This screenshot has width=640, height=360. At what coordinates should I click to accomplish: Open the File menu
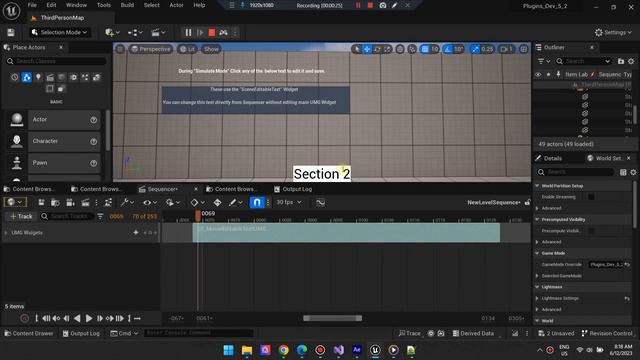tap(32, 5)
